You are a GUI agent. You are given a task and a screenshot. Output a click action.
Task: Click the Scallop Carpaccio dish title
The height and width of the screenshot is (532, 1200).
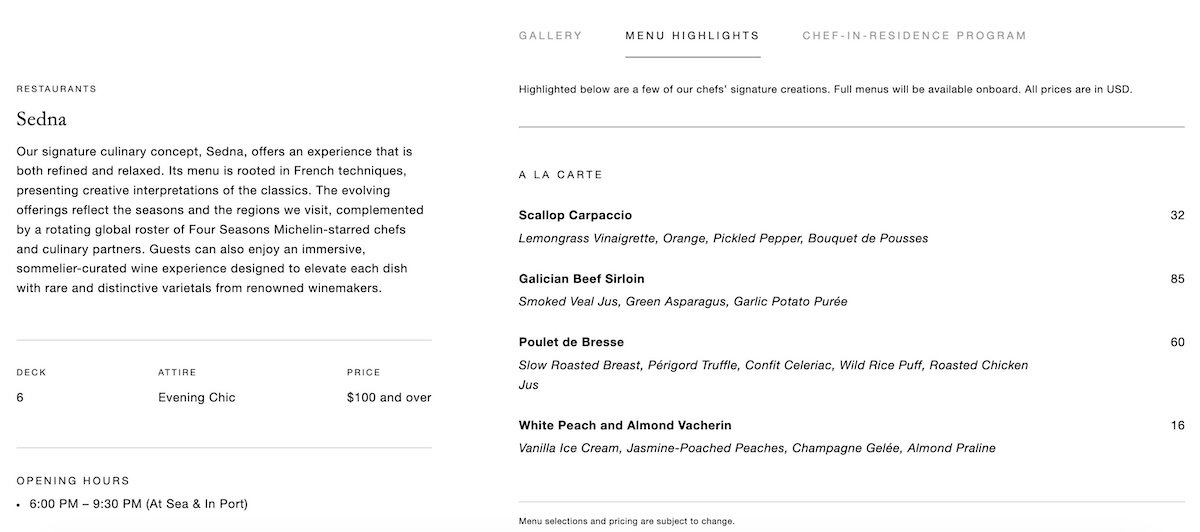575,215
